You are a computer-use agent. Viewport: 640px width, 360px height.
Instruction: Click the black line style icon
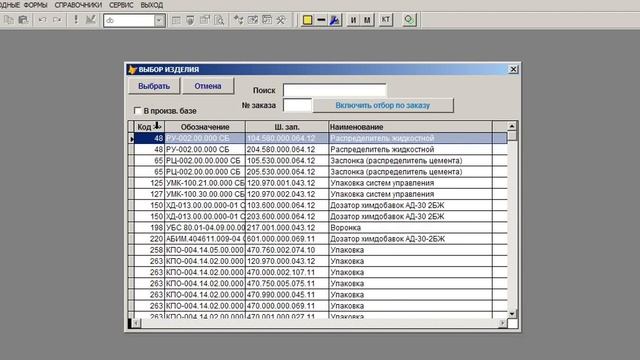321,20
